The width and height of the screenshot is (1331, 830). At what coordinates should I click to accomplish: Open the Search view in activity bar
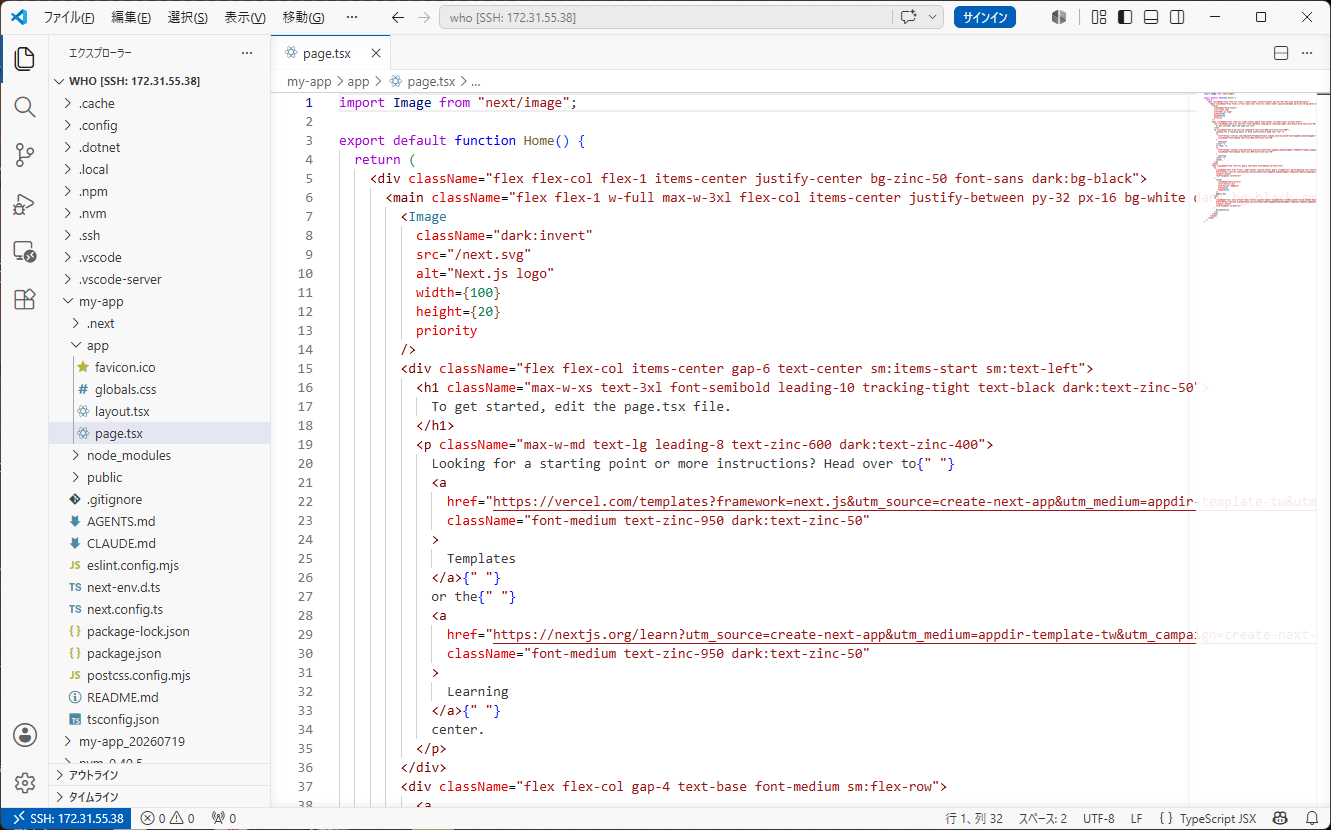24,107
